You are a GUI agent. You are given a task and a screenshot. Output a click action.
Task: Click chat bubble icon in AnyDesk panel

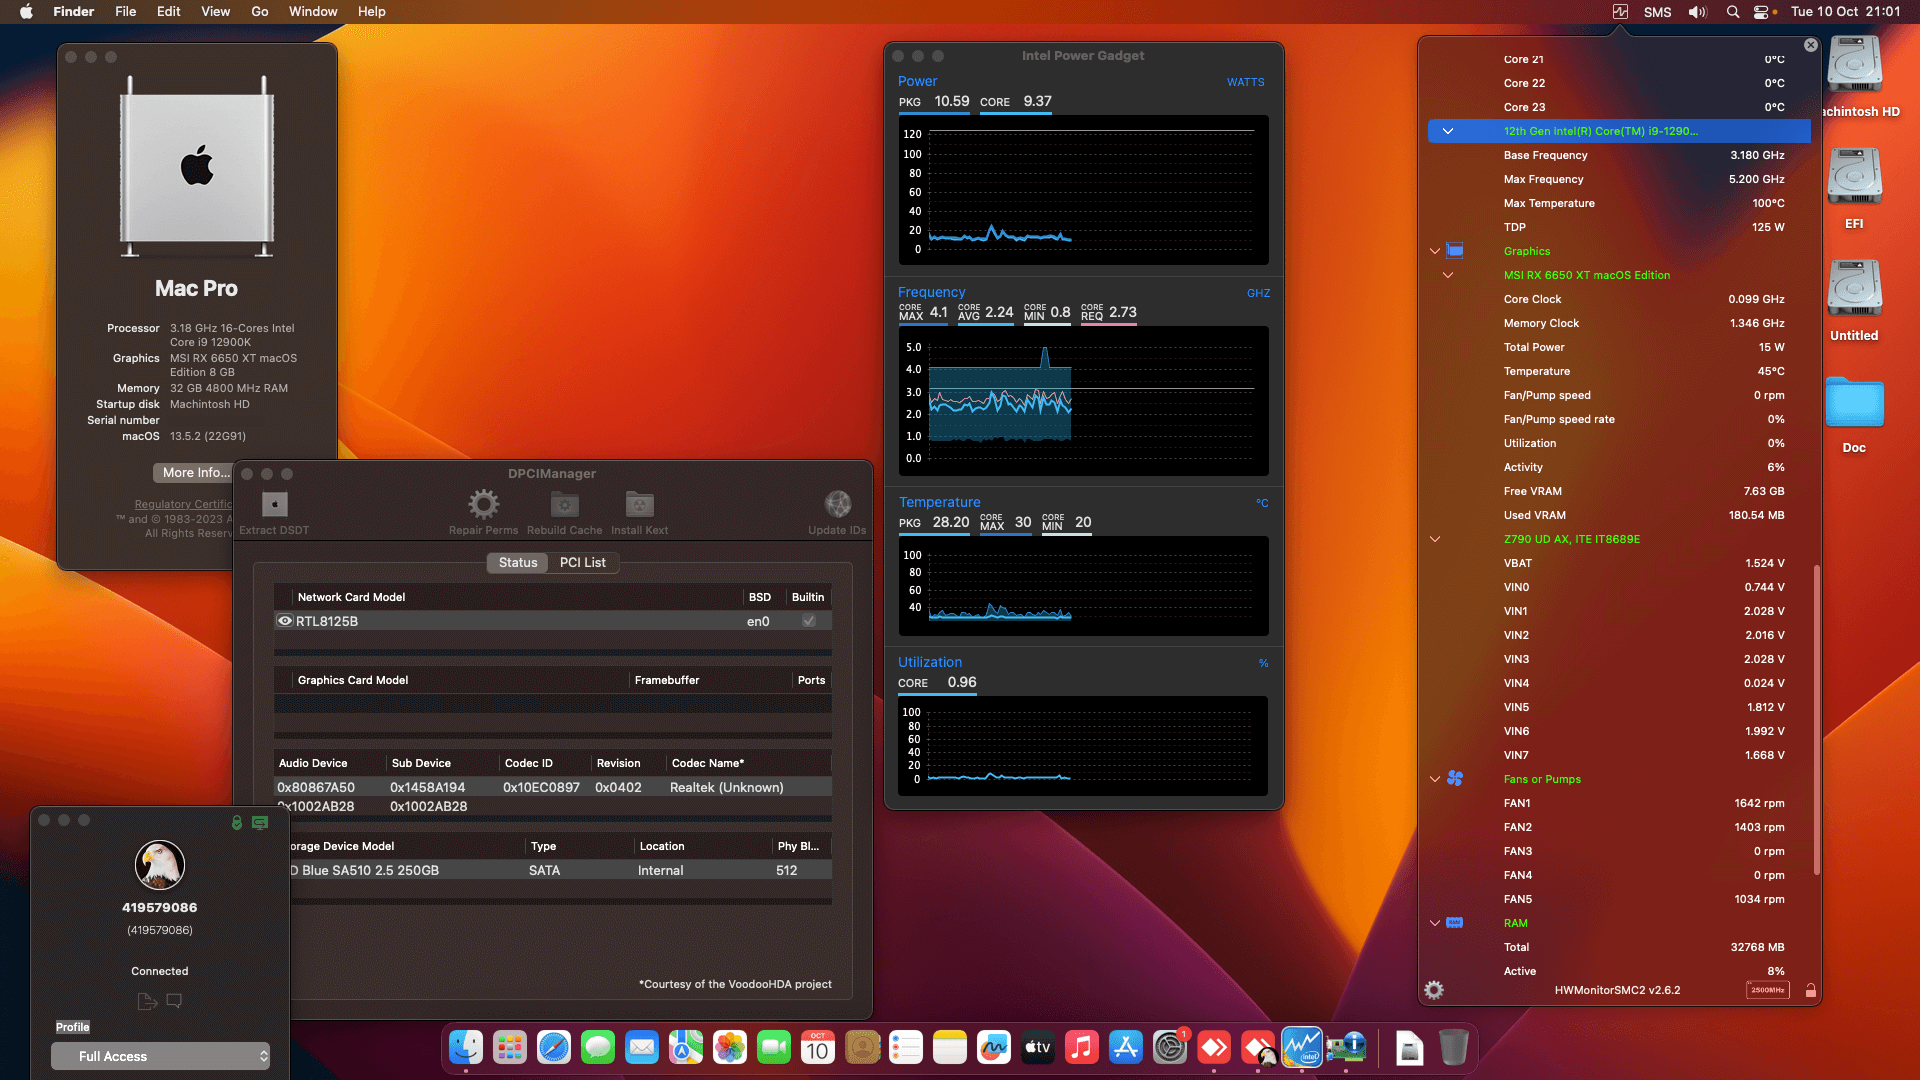174,1000
